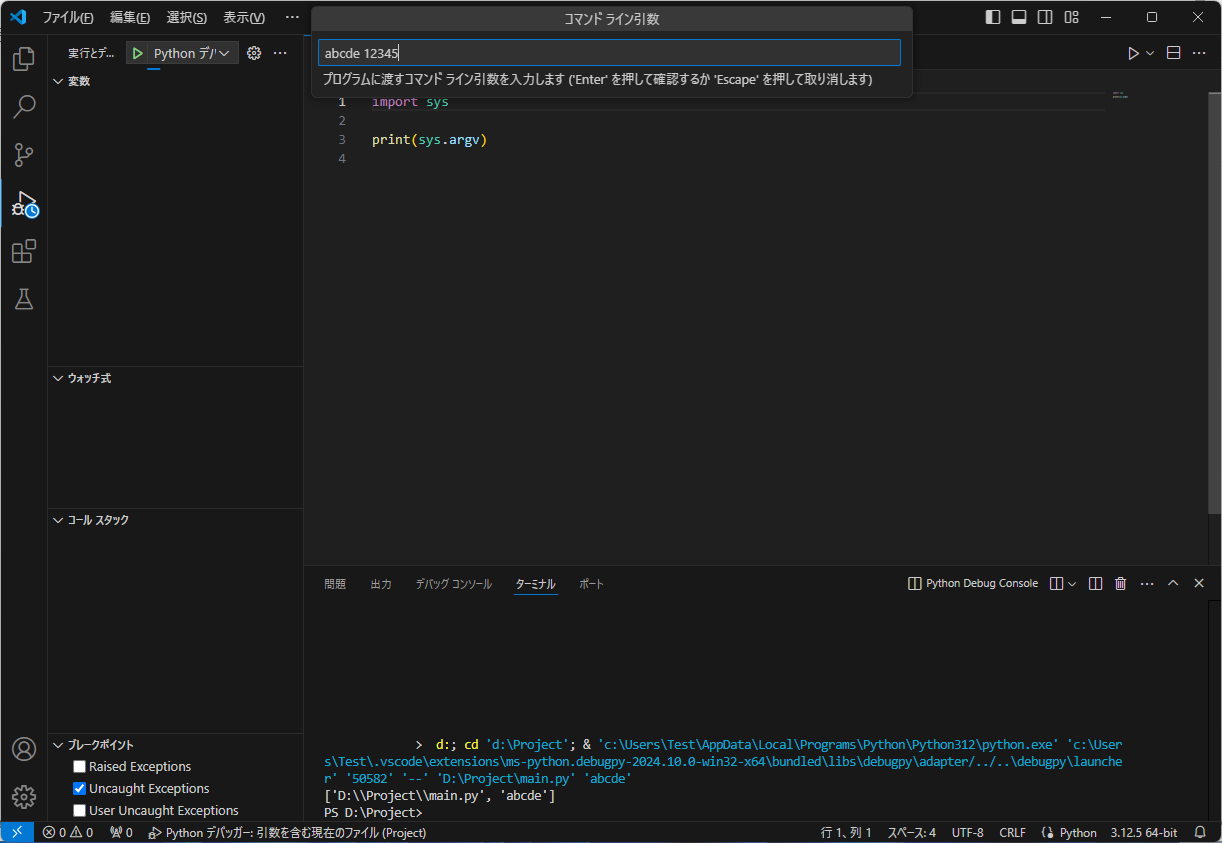Switch to the デバッグ コンソール tab

click(x=453, y=583)
